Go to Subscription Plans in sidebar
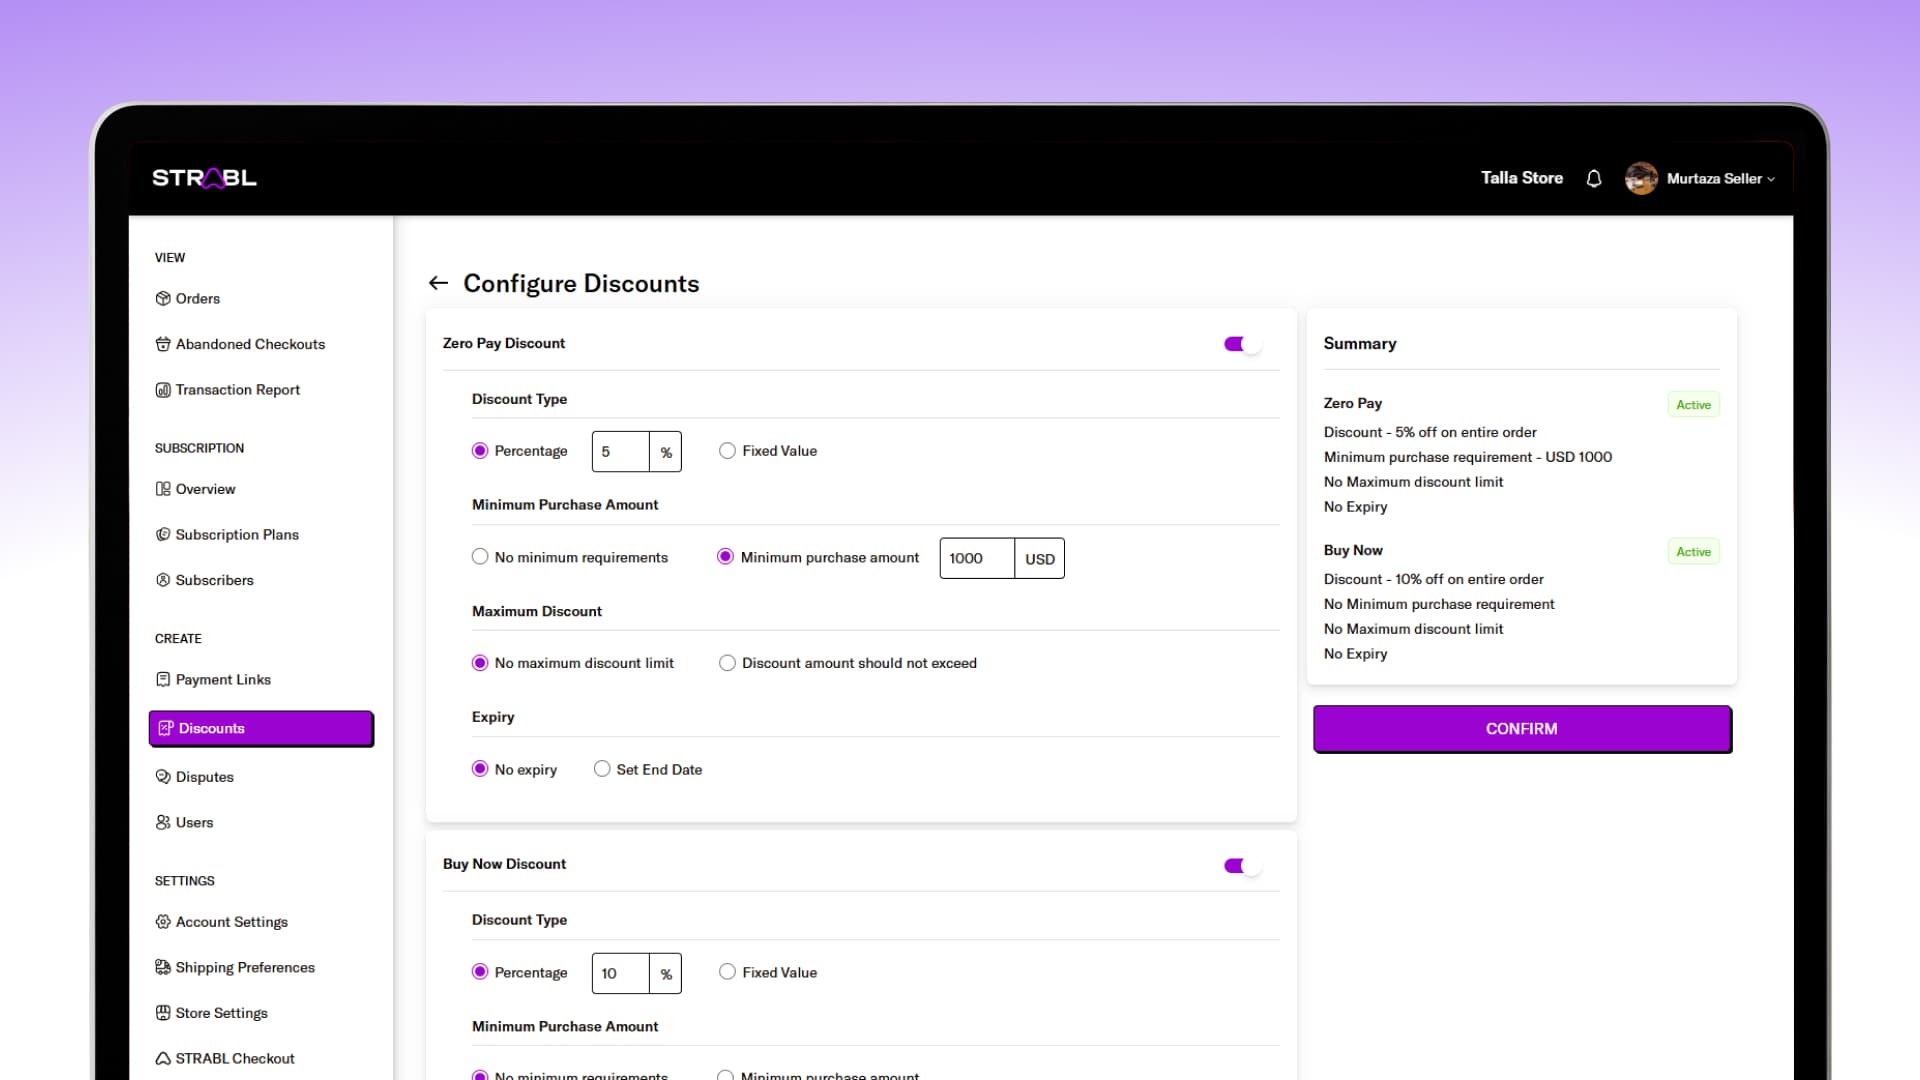 point(237,535)
